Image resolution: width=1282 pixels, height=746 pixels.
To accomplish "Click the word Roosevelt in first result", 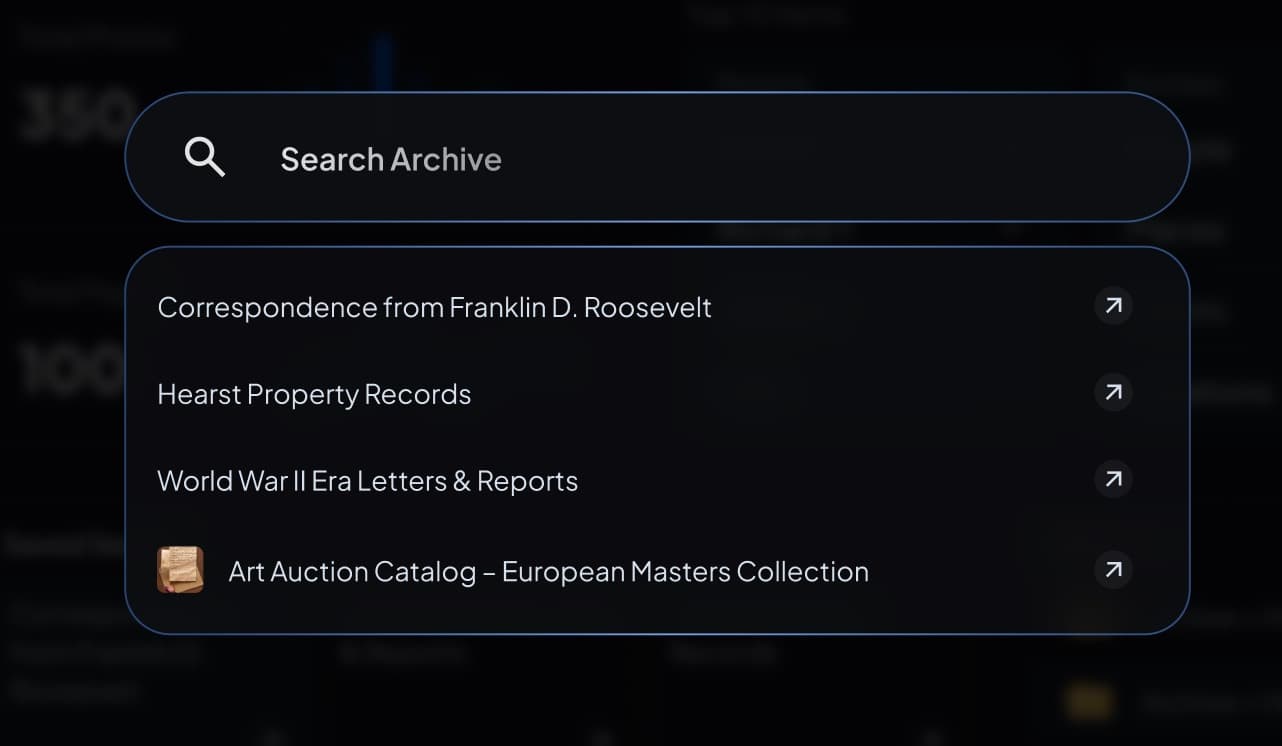I will (x=647, y=307).
